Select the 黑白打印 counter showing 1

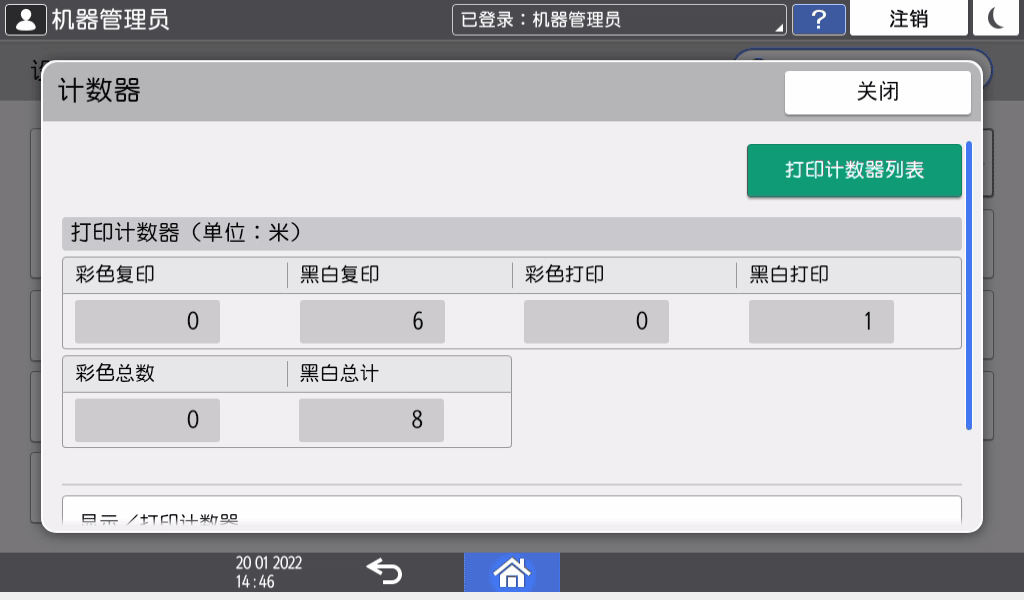[x=820, y=321]
